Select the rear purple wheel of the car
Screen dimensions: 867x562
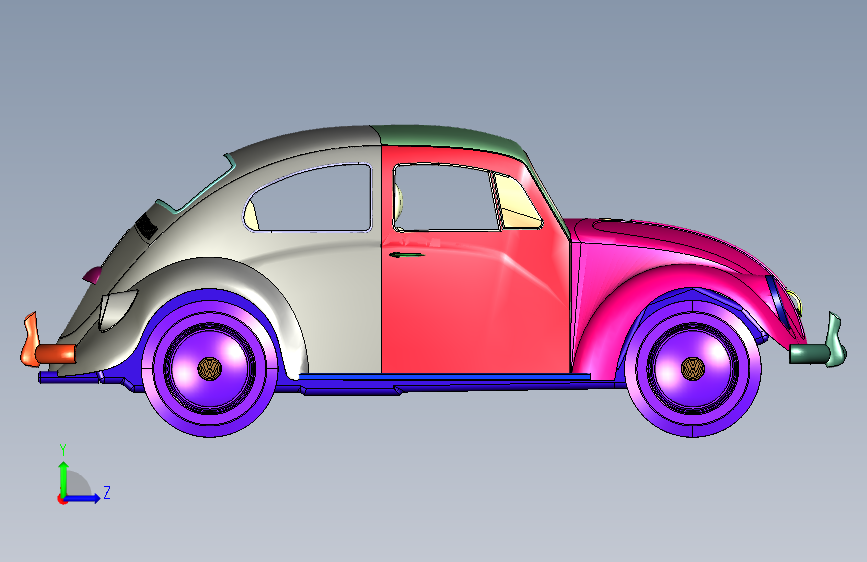(x=210, y=369)
